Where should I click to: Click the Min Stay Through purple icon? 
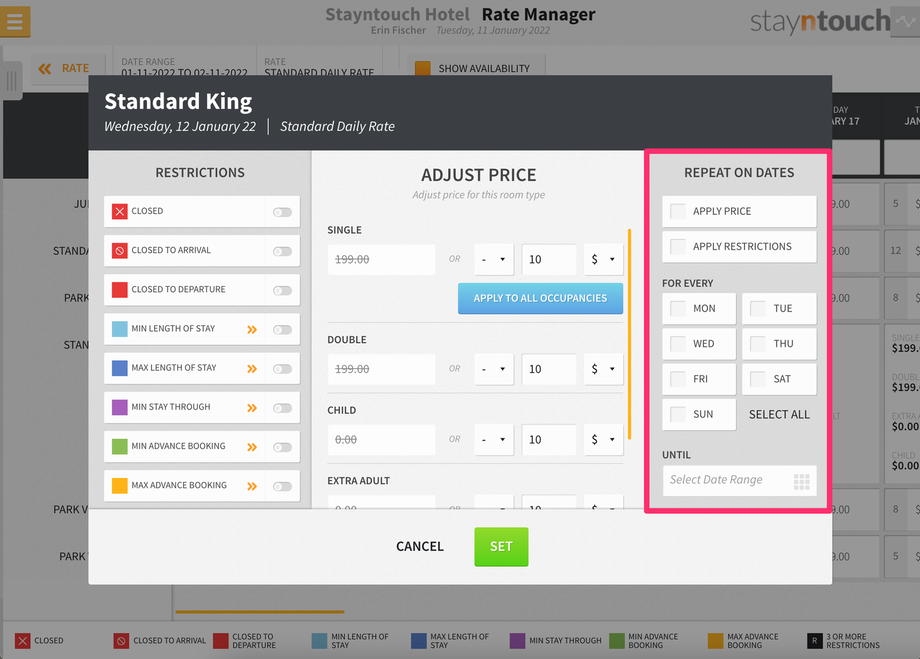pos(120,407)
